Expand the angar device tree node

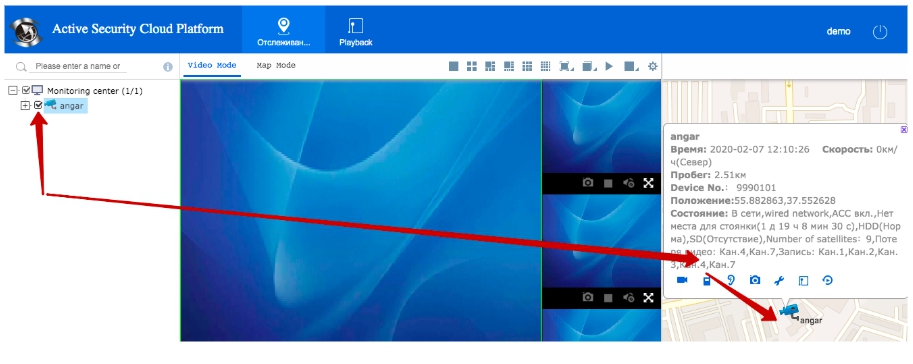click(x=25, y=105)
